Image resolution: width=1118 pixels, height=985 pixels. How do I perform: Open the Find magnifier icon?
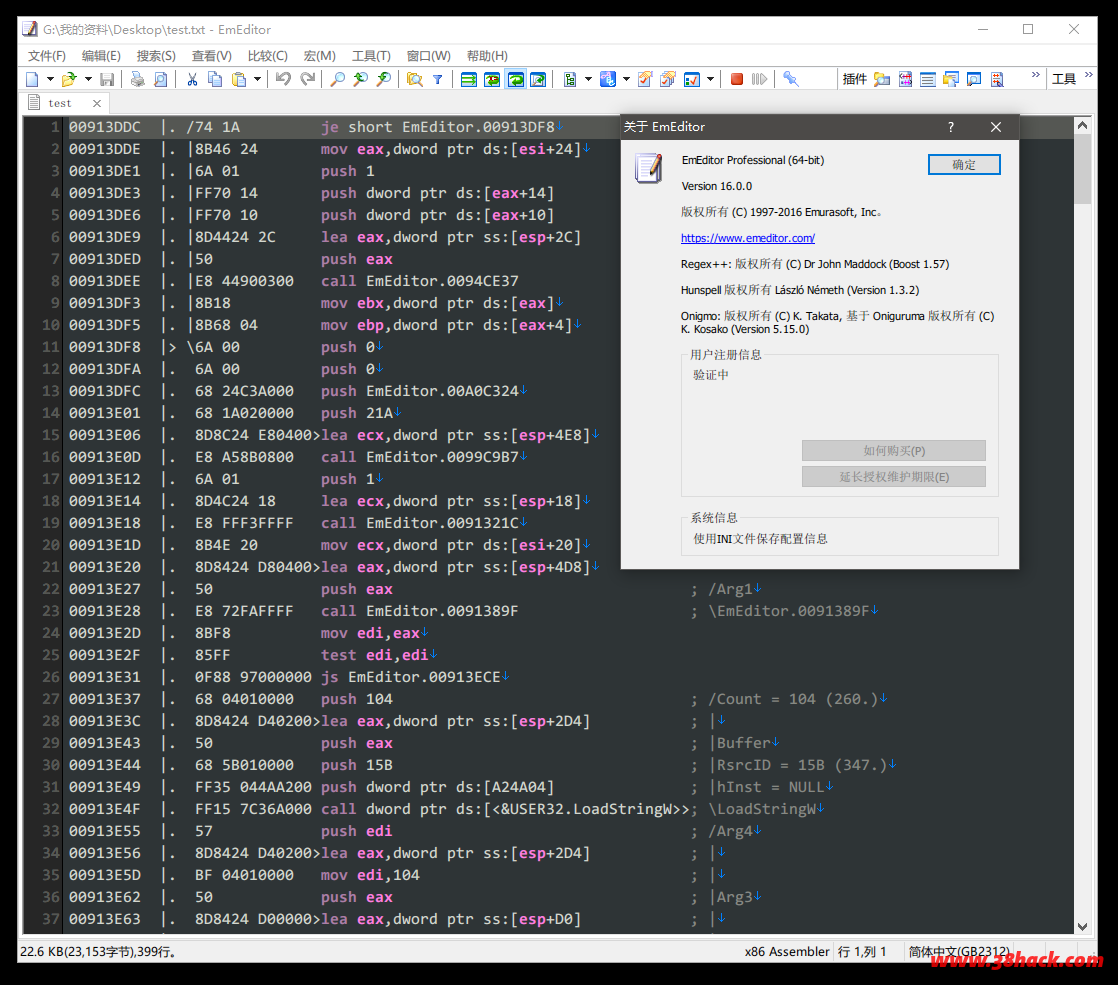click(338, 79)
